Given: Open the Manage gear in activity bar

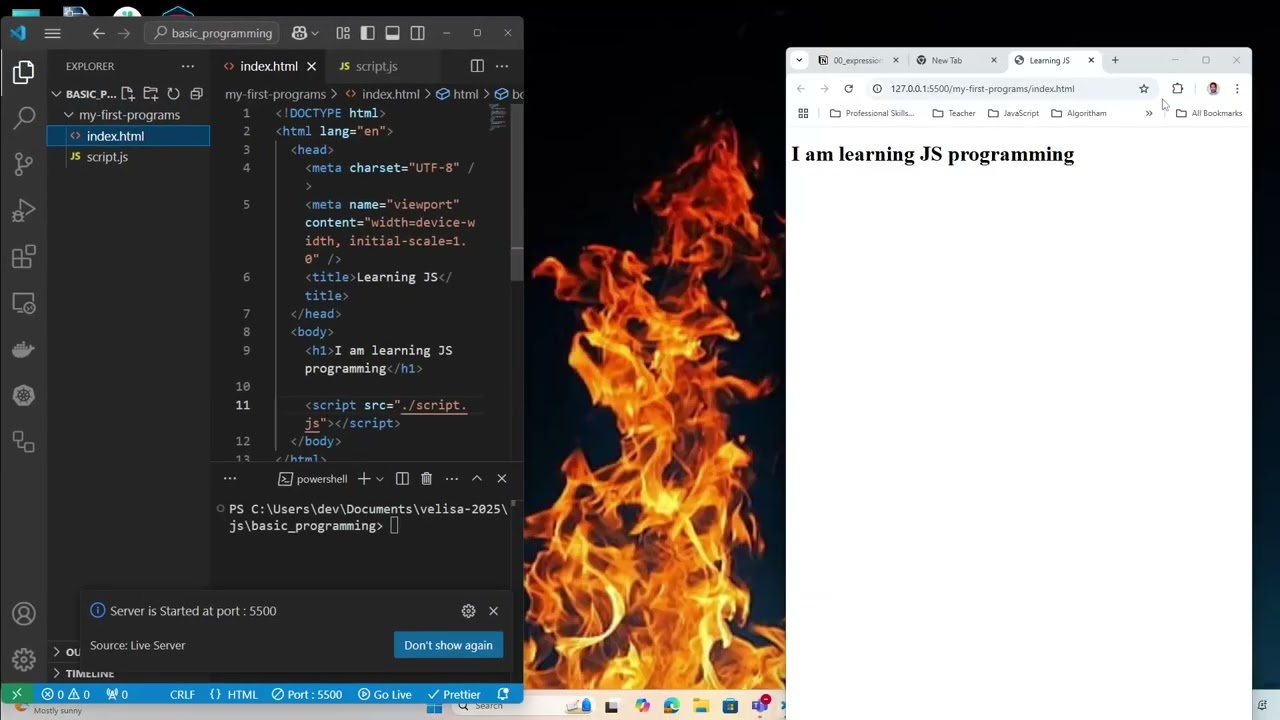Looking at the screenshot, I should (24, 660).
